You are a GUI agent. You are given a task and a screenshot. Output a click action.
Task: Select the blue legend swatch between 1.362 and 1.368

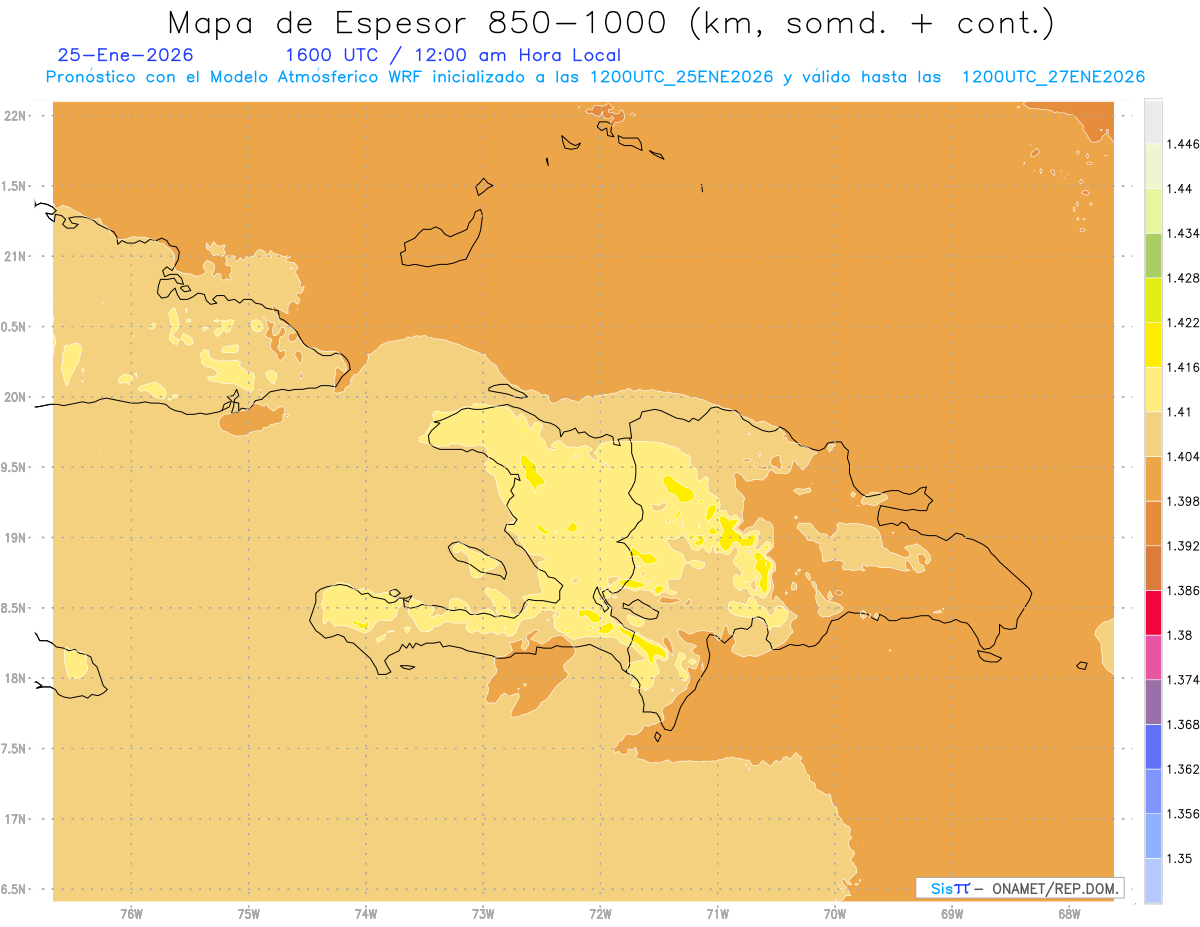pos(1153,747)
